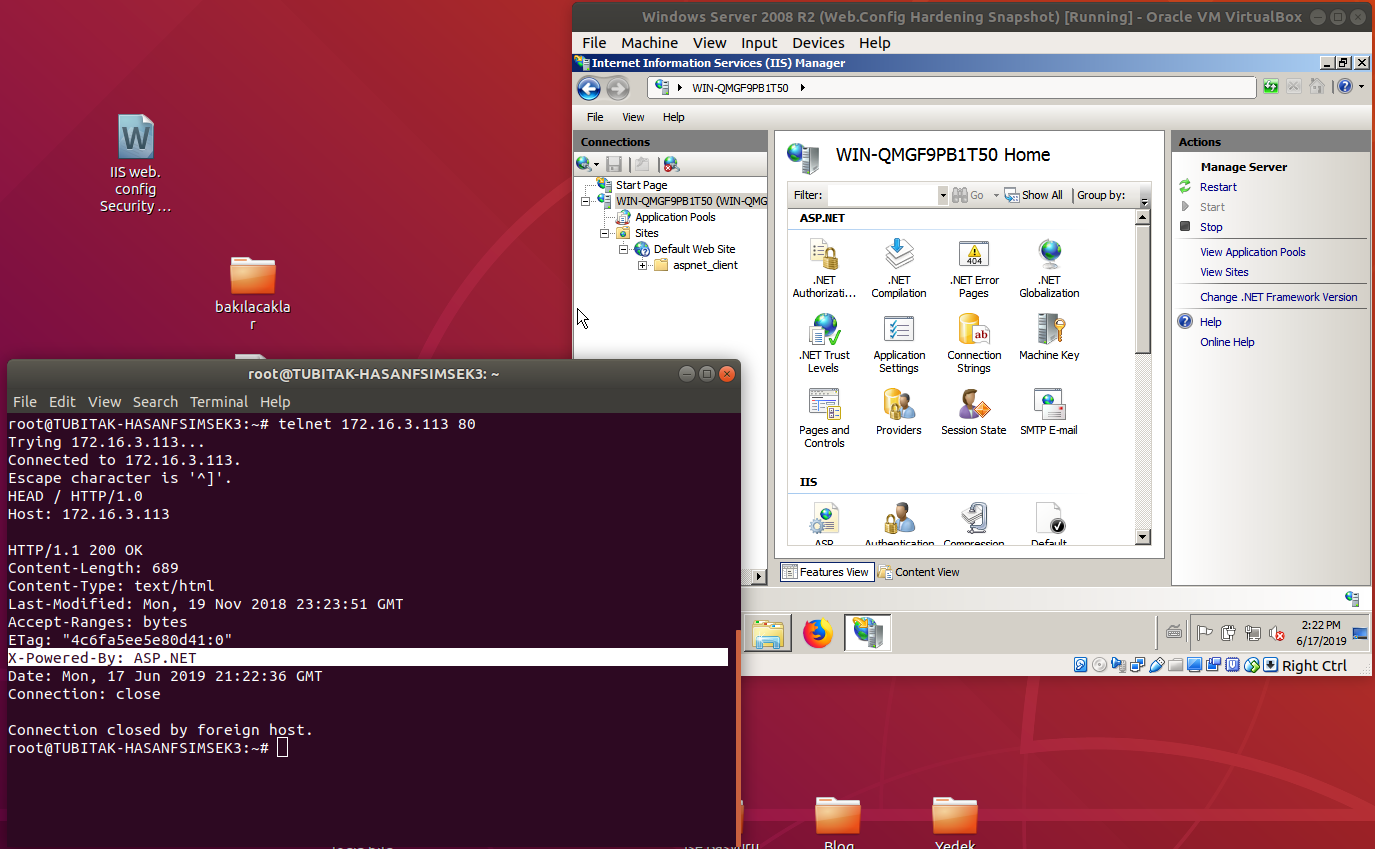Click View Sites link

[1224, 272]
